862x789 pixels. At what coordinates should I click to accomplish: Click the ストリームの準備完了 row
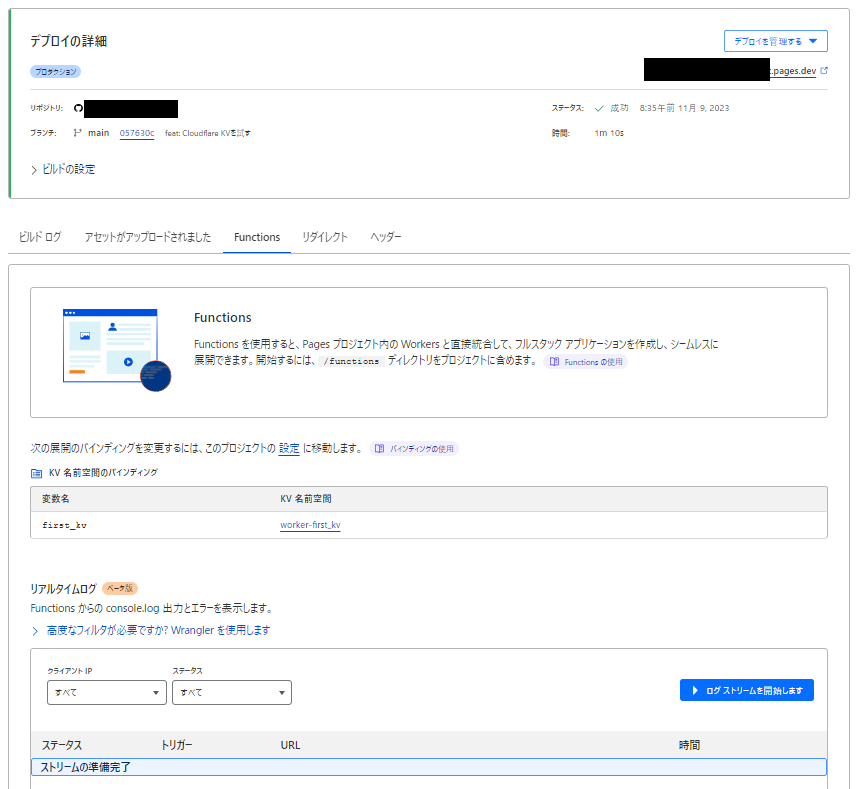(429, 767)
